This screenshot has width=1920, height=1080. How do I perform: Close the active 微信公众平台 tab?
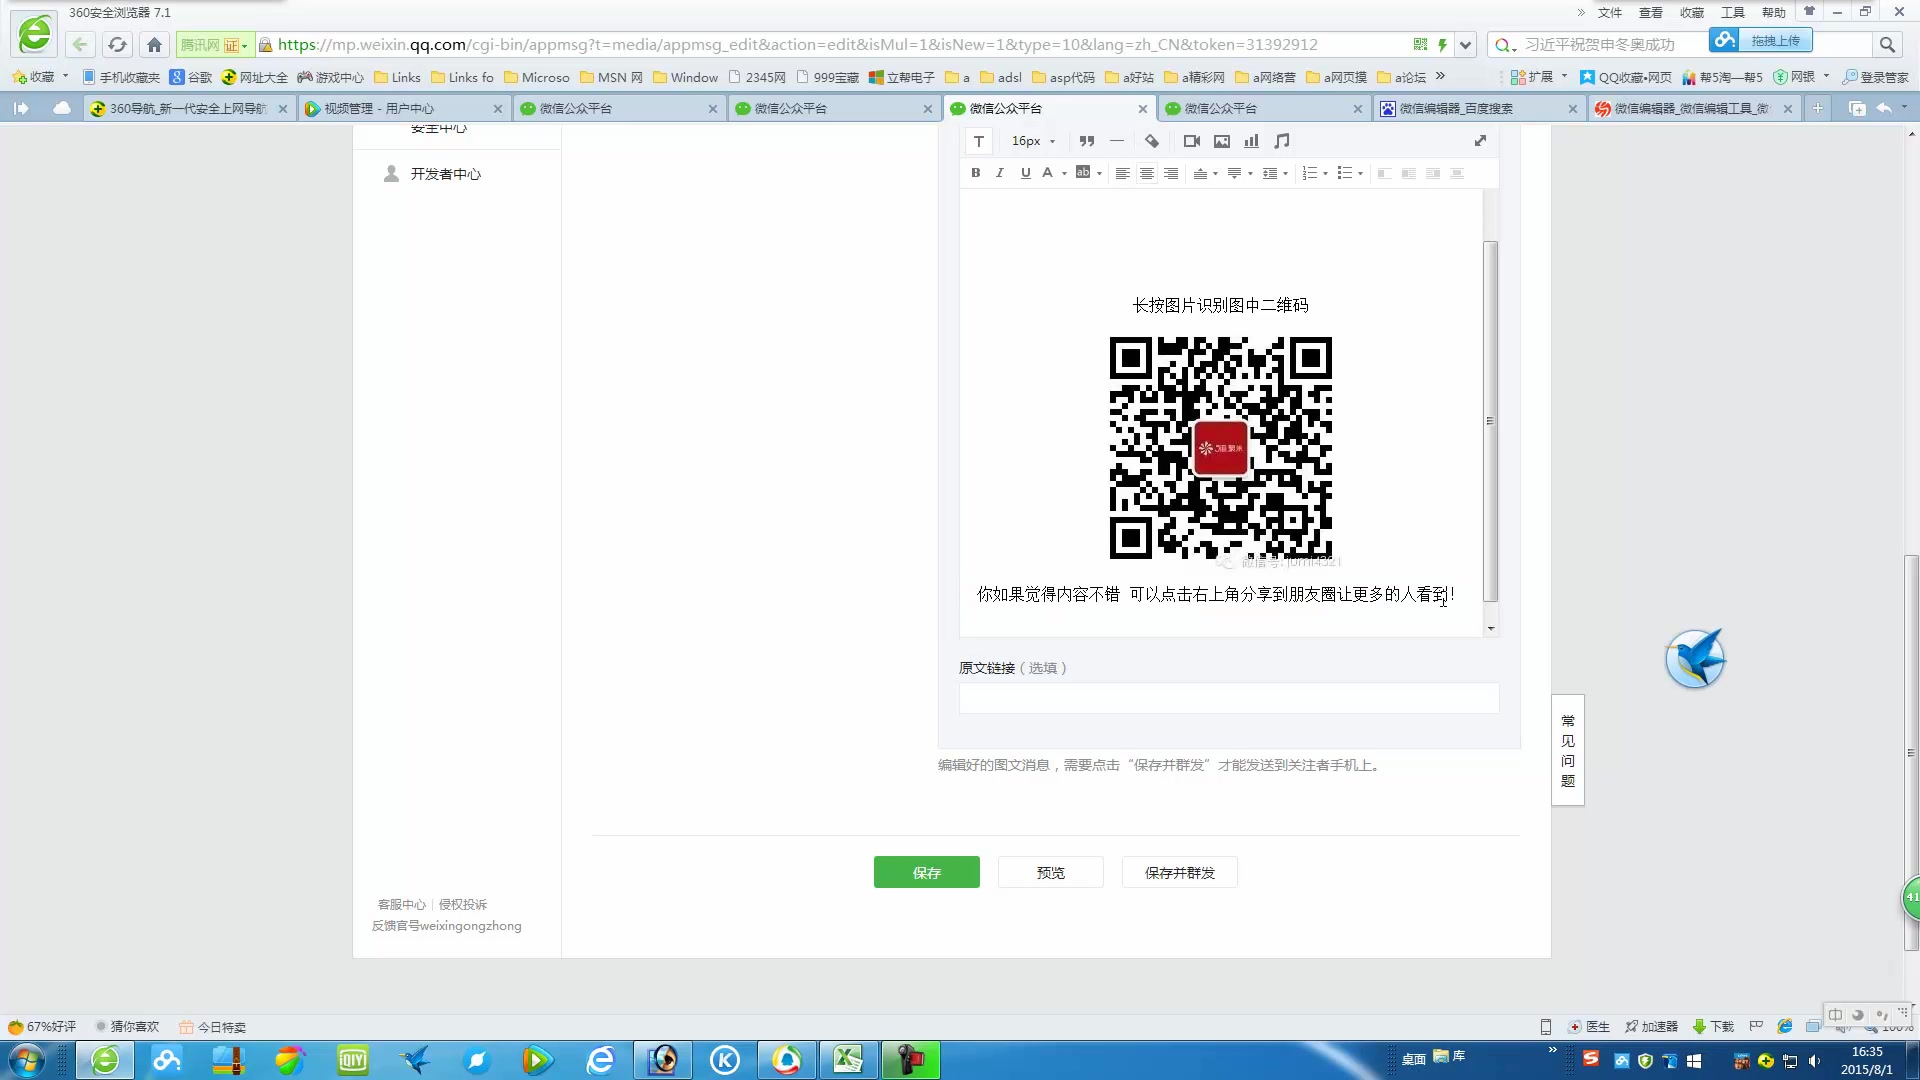[1143, 108]
